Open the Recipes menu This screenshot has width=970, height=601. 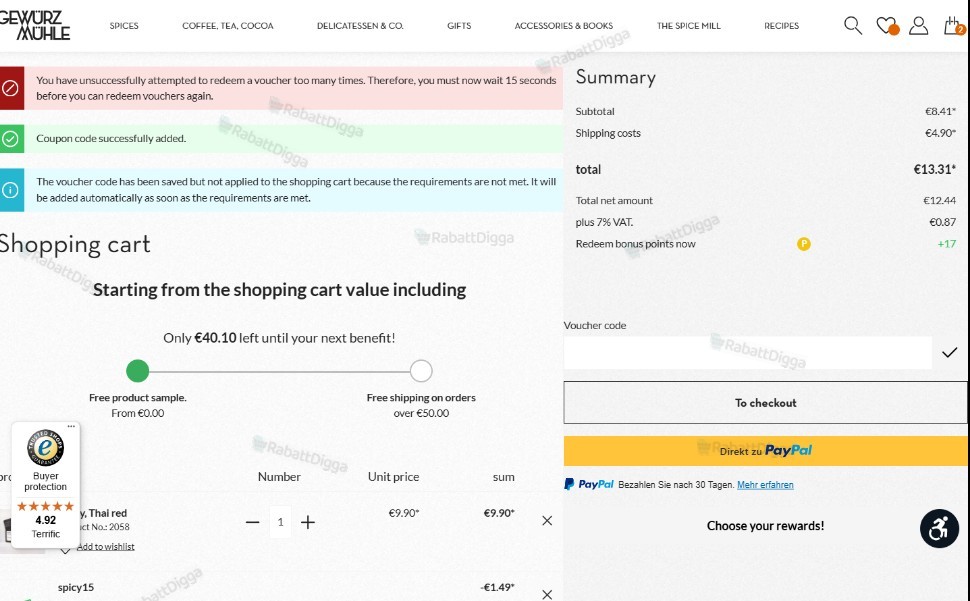coord(781,25)
